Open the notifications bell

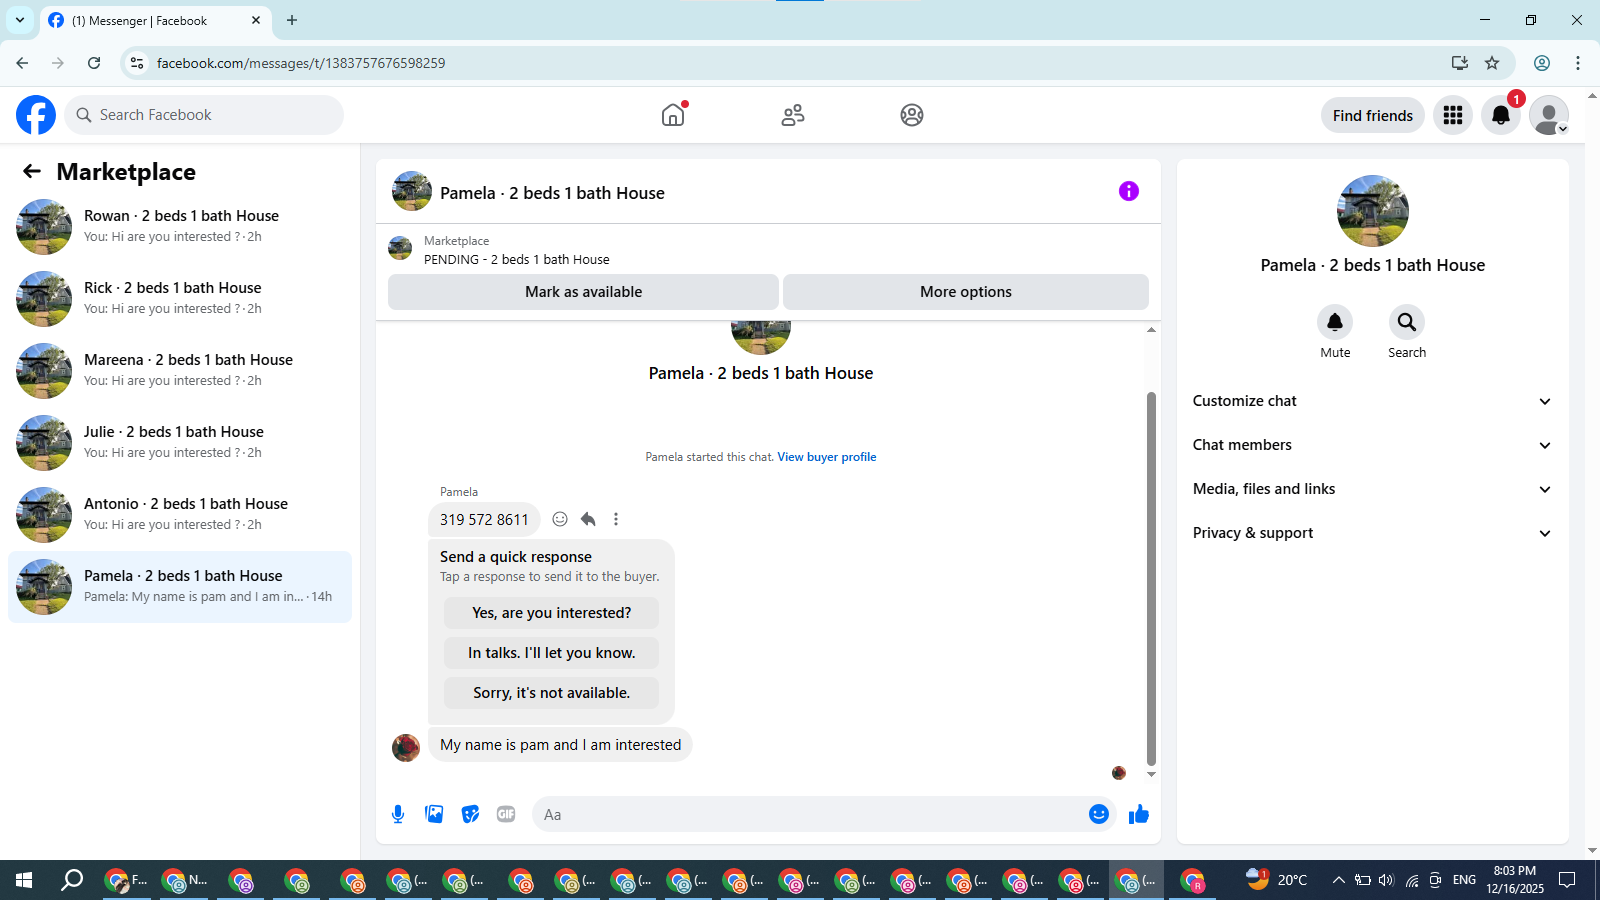[1501, 115]
